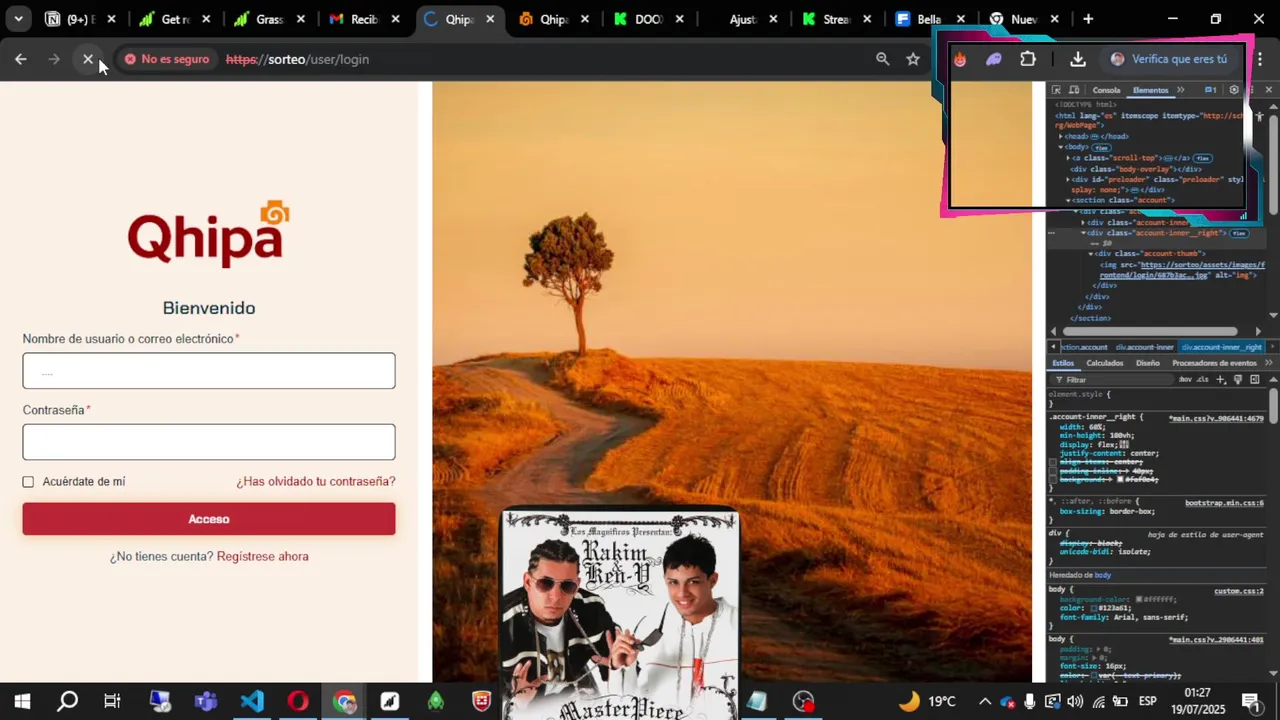Screen dimensions: 1280x720
Task: Open Visual Studio Code from taskbar
Action: tap(252, 701)
